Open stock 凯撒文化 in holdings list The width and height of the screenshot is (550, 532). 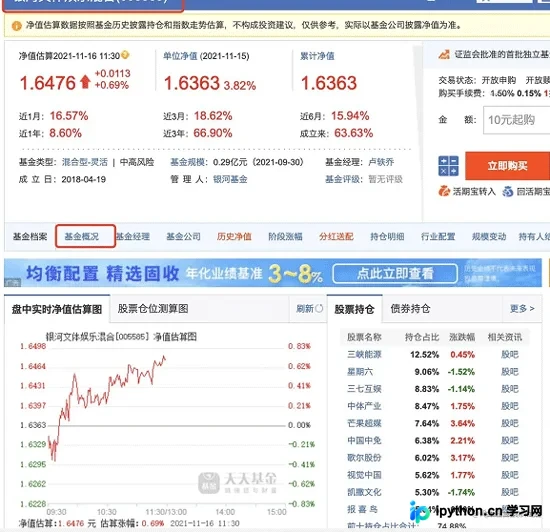[364, 492]
